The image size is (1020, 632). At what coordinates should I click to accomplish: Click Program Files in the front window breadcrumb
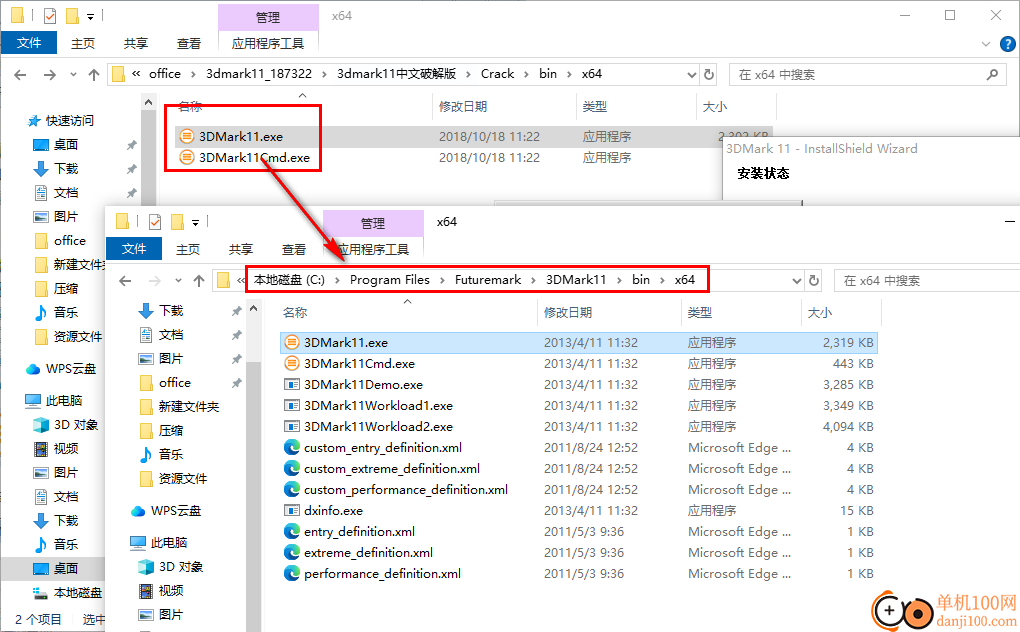click(390, 280)
